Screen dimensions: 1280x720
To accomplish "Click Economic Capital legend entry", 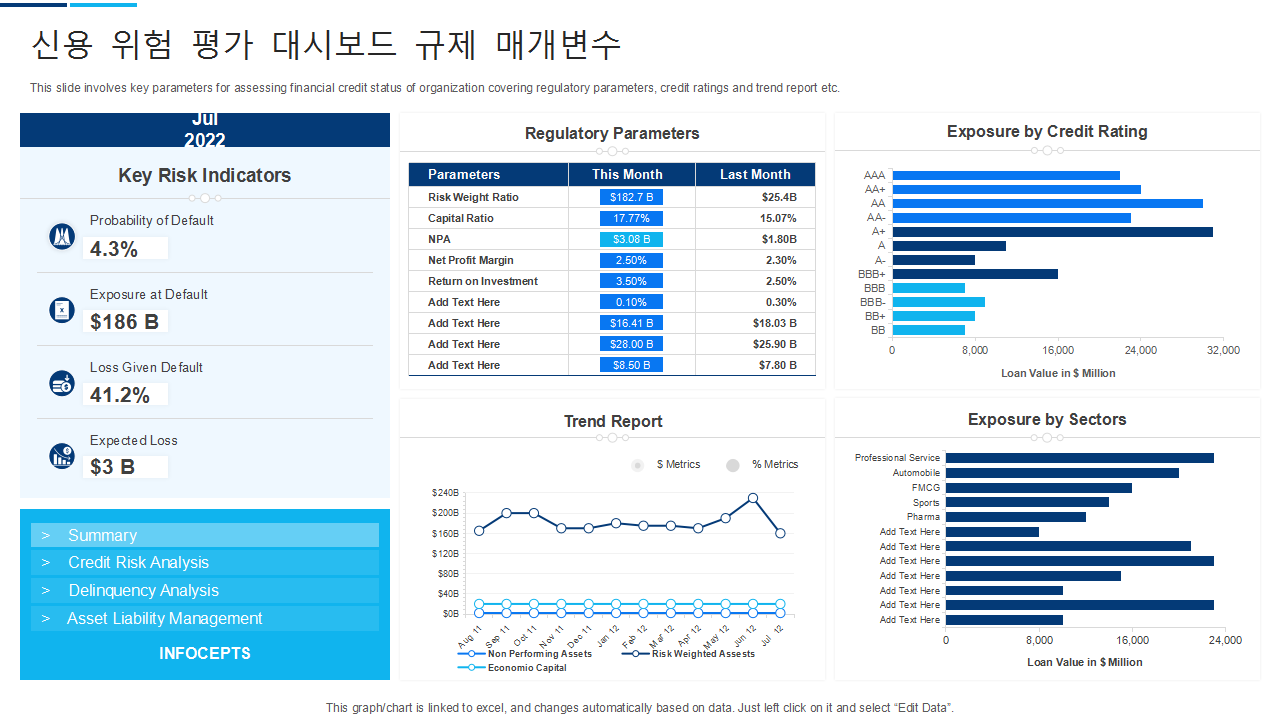I will [x=513, y=668].
